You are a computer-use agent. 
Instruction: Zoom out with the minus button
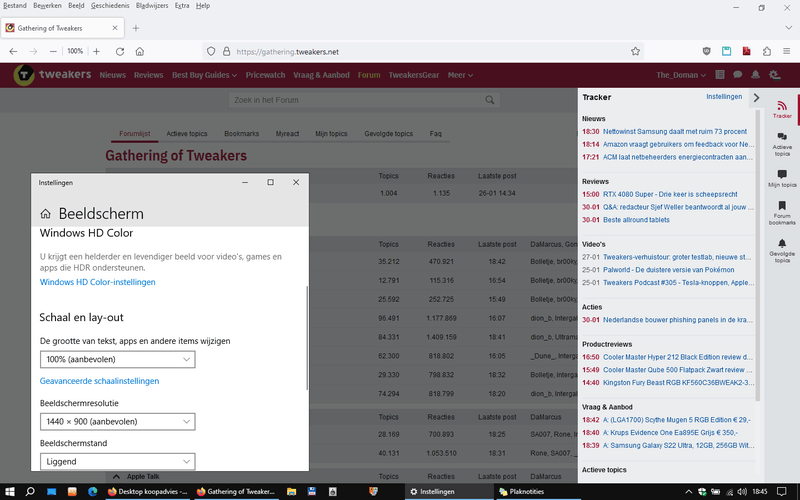point(53,52)
